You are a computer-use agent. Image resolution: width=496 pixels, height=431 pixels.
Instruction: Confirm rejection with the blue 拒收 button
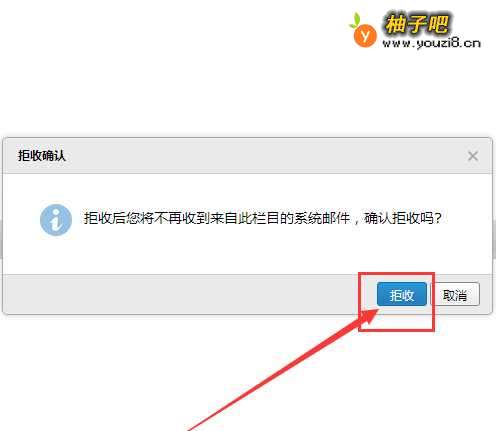coord(402,294)
